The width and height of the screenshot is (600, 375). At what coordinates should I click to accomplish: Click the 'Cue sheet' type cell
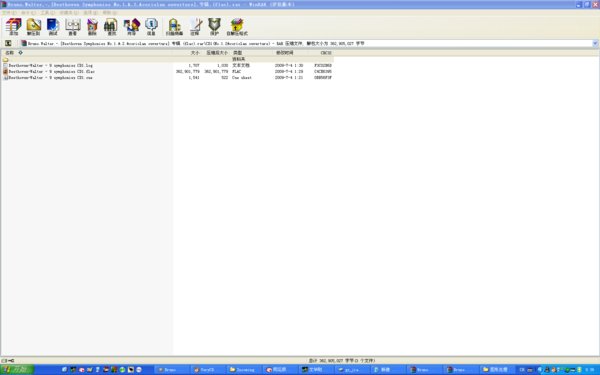[242, 78]
